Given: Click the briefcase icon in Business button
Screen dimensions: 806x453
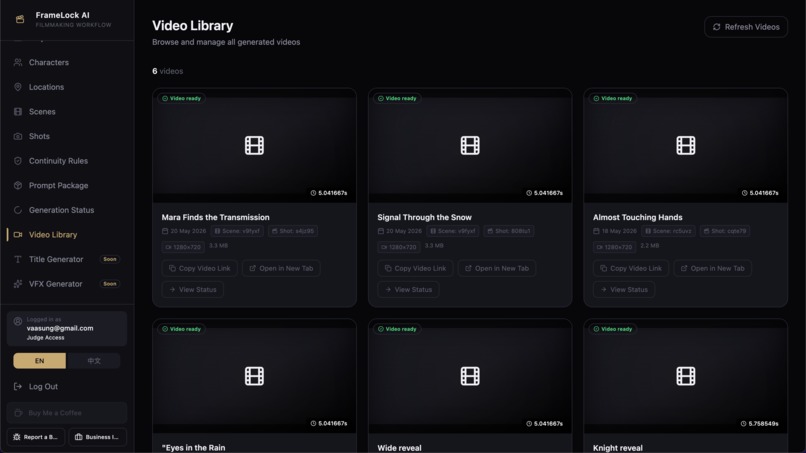Looking at the screenshot, I should click(x=79, y=437).
